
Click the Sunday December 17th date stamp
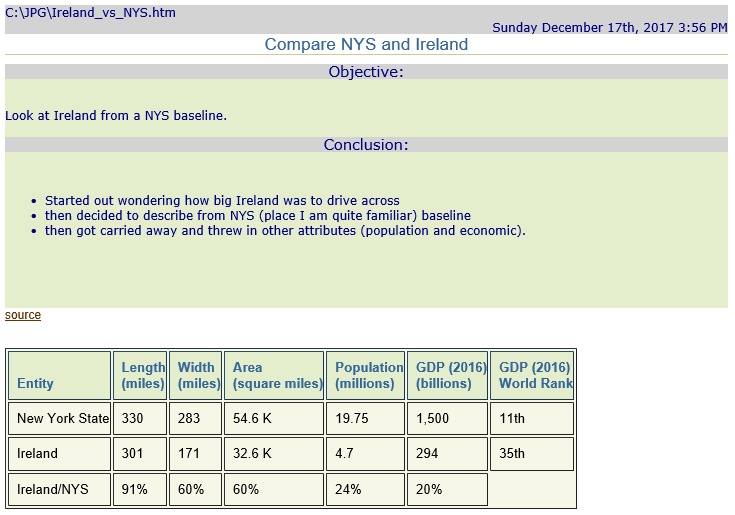pos(609,28)
